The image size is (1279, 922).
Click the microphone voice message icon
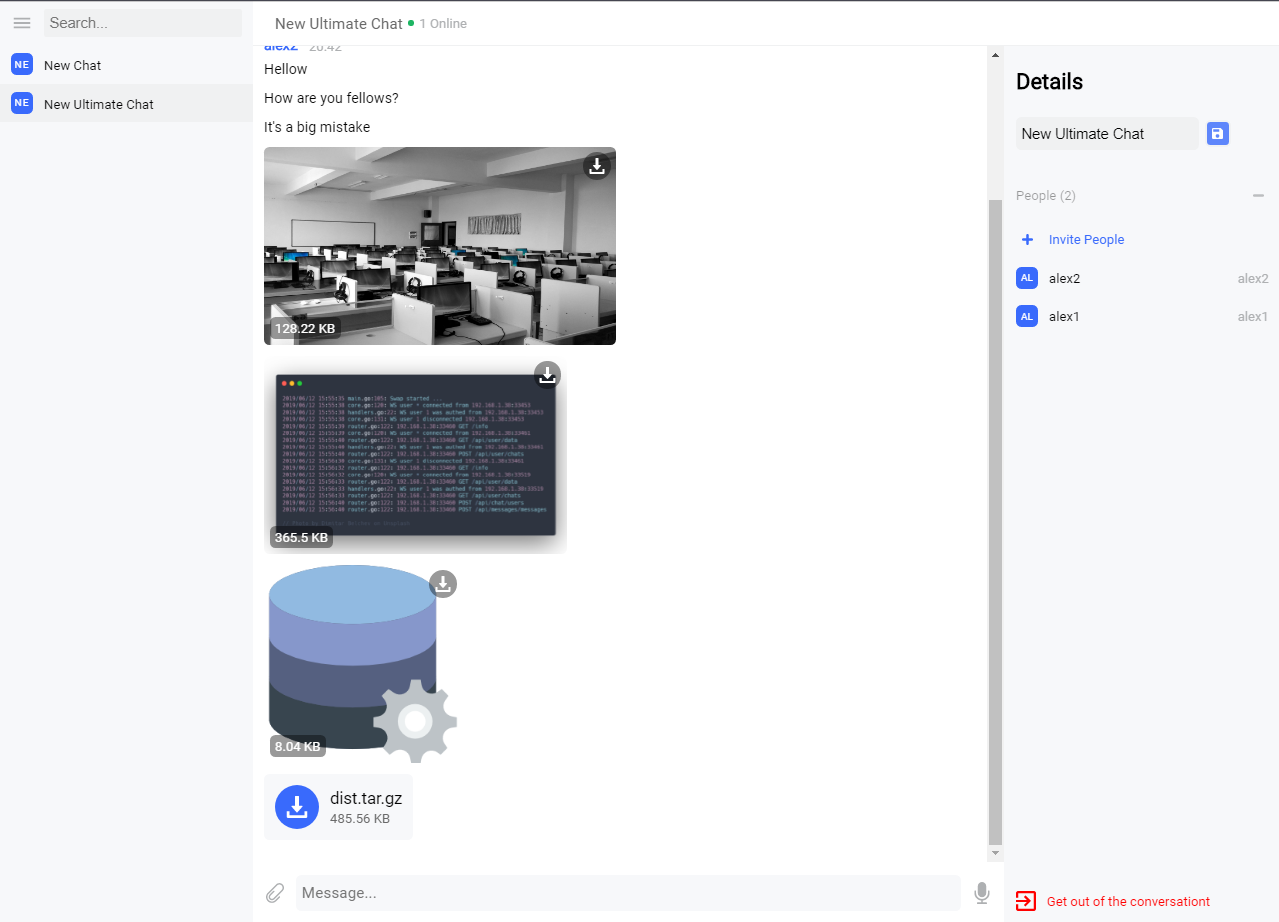click(982, 893)
